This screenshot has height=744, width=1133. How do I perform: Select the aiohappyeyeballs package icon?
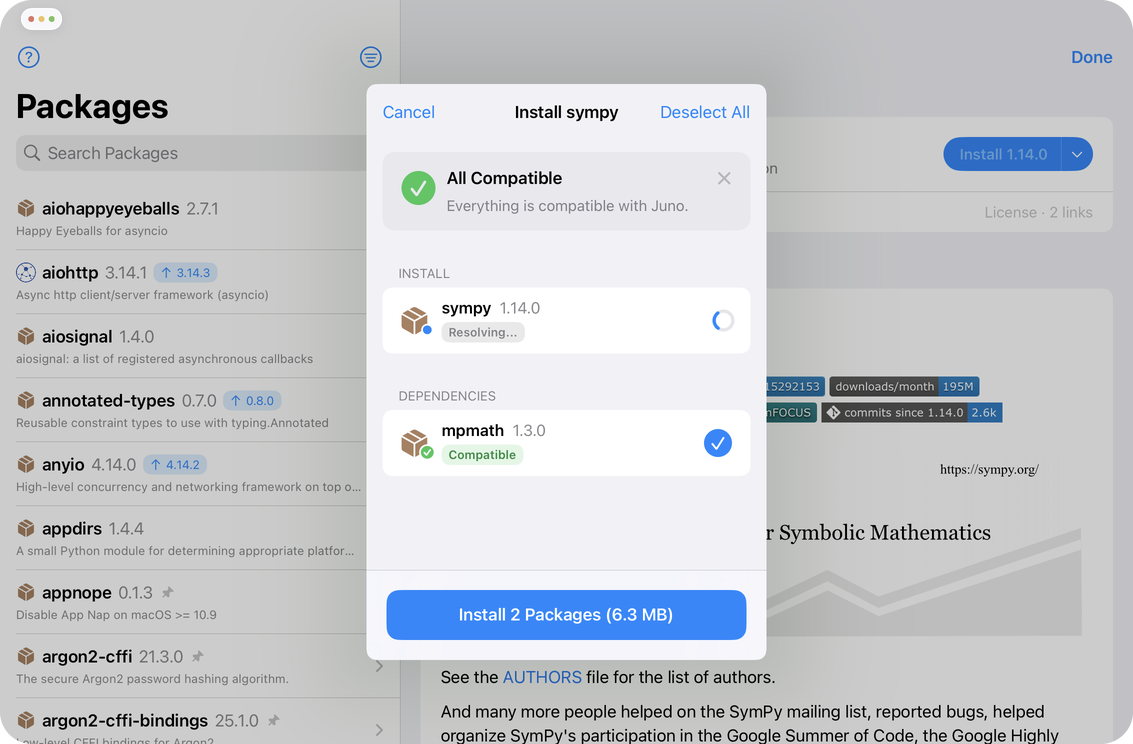[26, 208]
